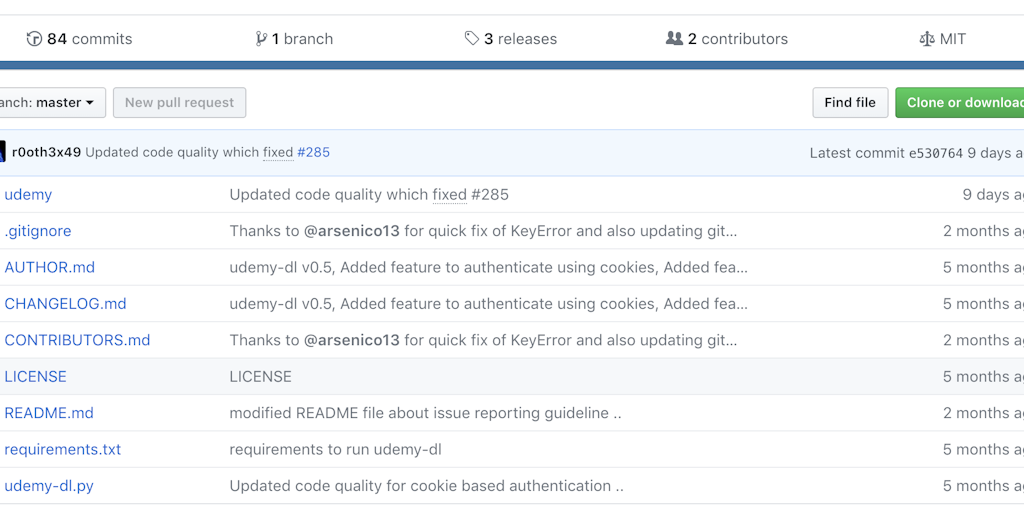View the 2 contributors list
Image resolution: width=1024 pixels, height=512 pixels.
click(727, 39)
